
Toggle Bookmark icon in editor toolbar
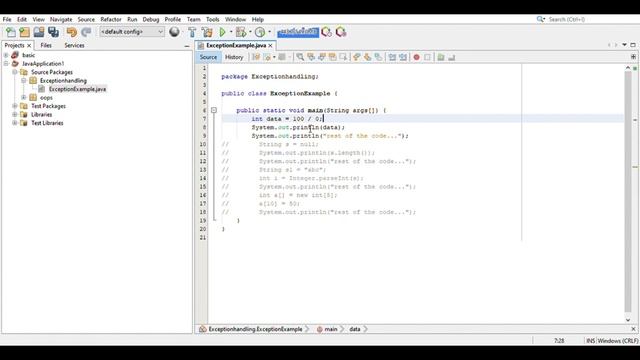point(378,57)
